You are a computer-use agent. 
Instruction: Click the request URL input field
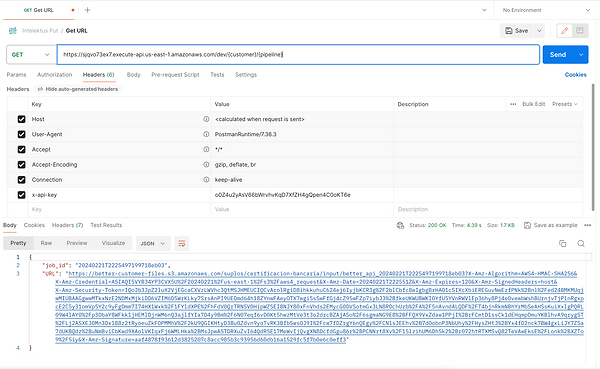tap(298, 54)
